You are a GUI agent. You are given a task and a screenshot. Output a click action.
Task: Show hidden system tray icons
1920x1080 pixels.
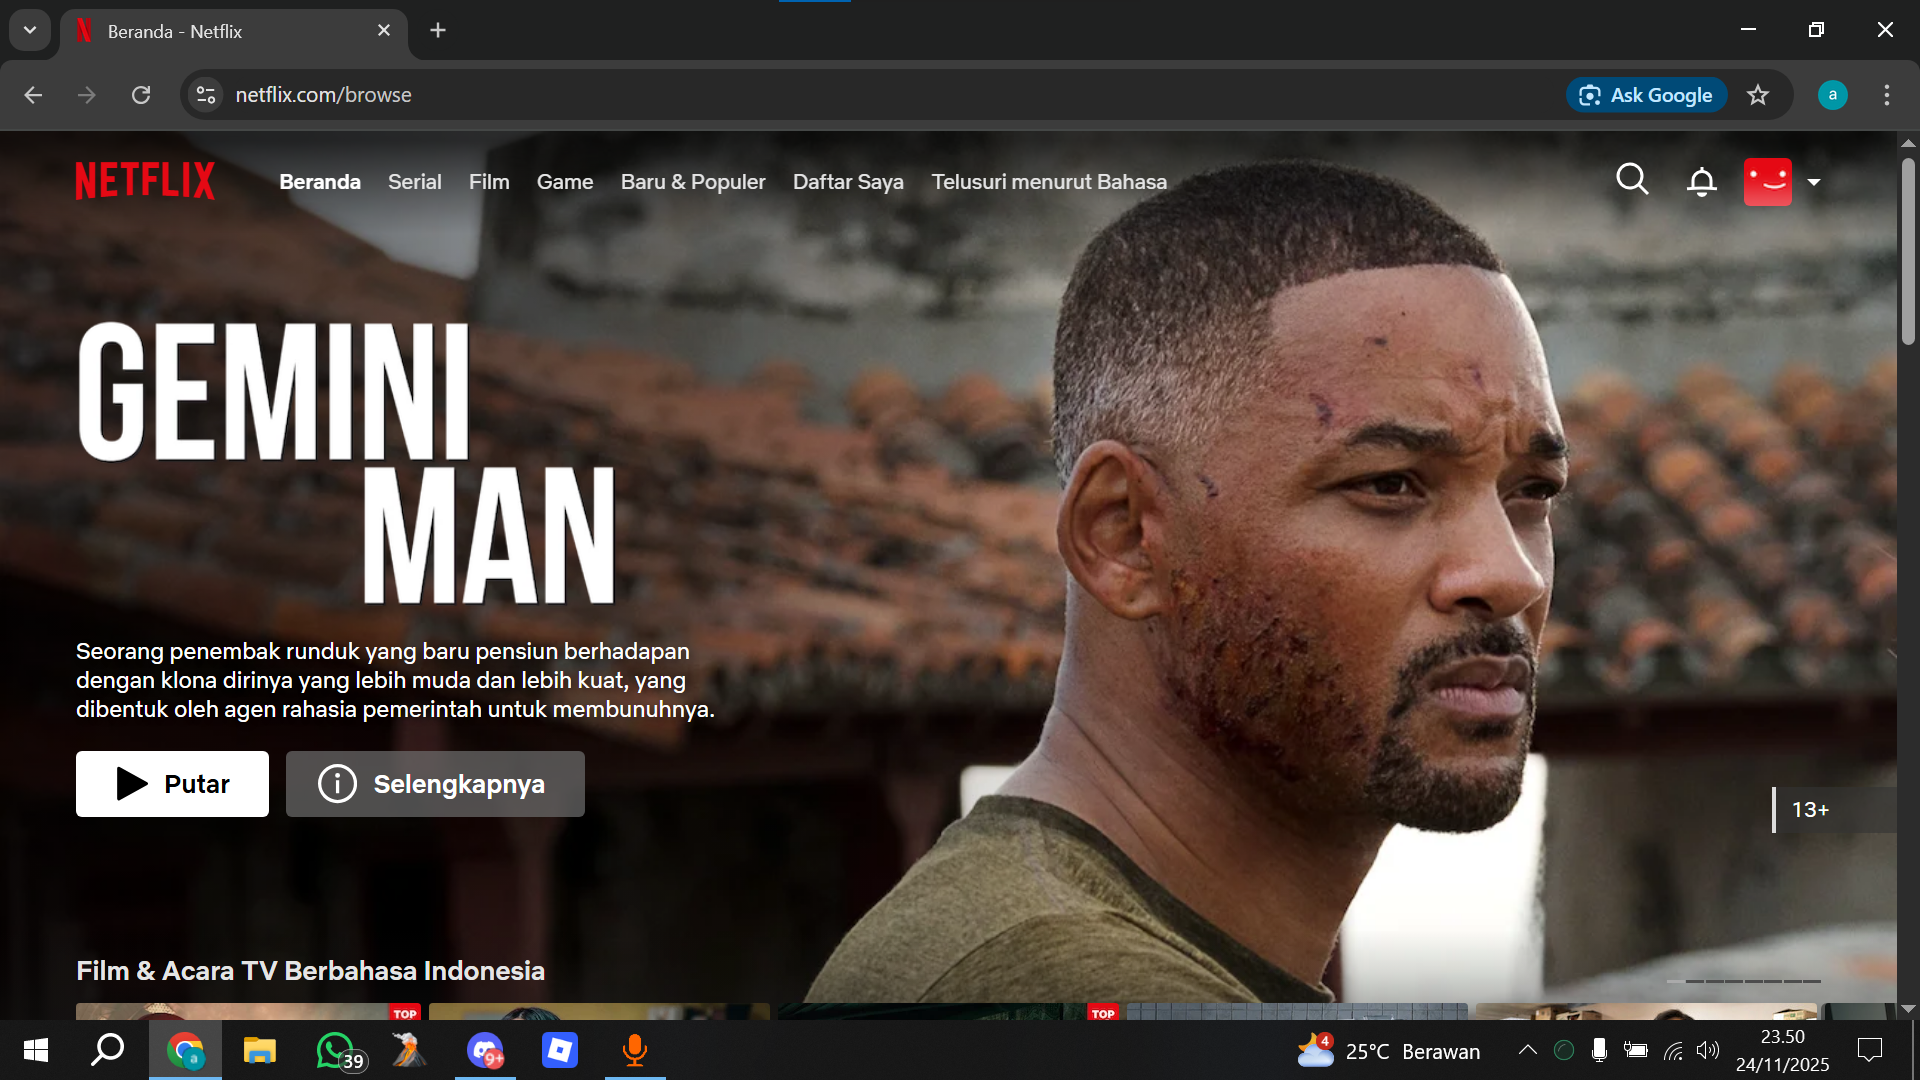(x=1527, y=1050)
